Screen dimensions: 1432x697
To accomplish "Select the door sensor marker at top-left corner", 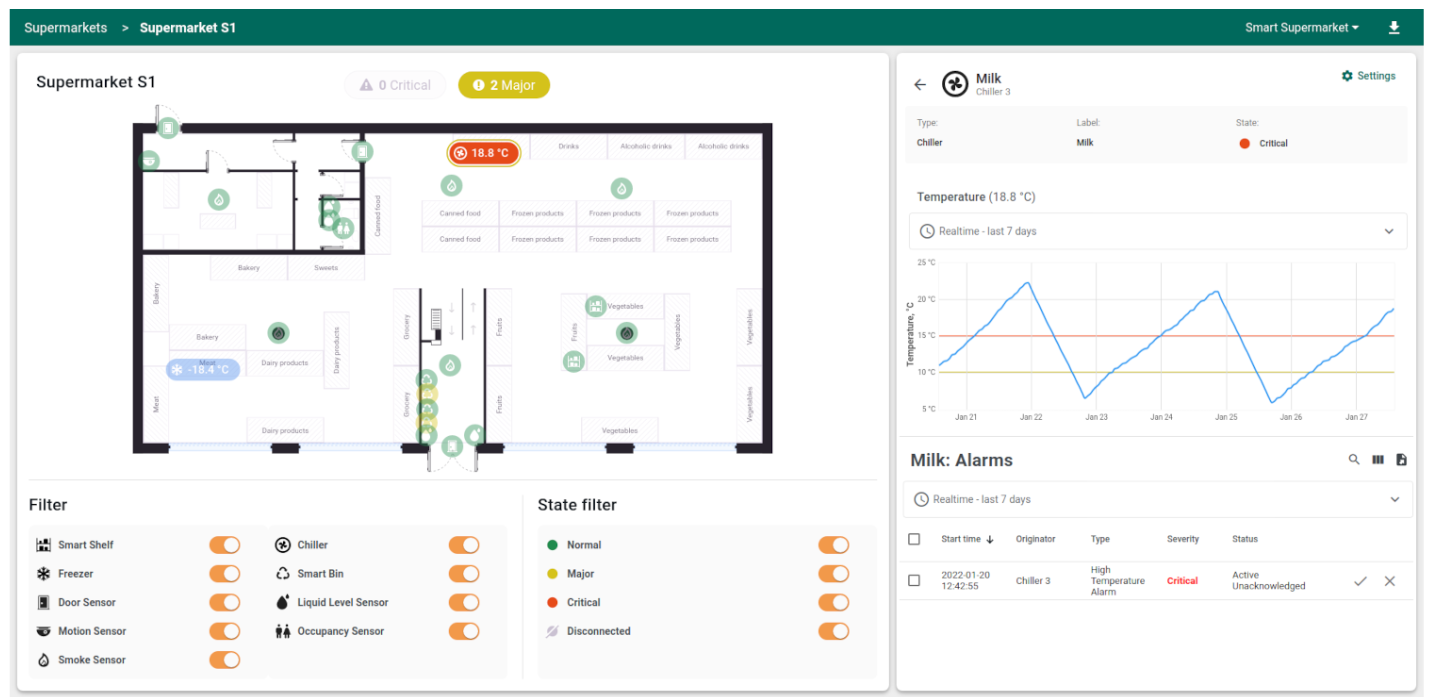I will coord(168,128).
